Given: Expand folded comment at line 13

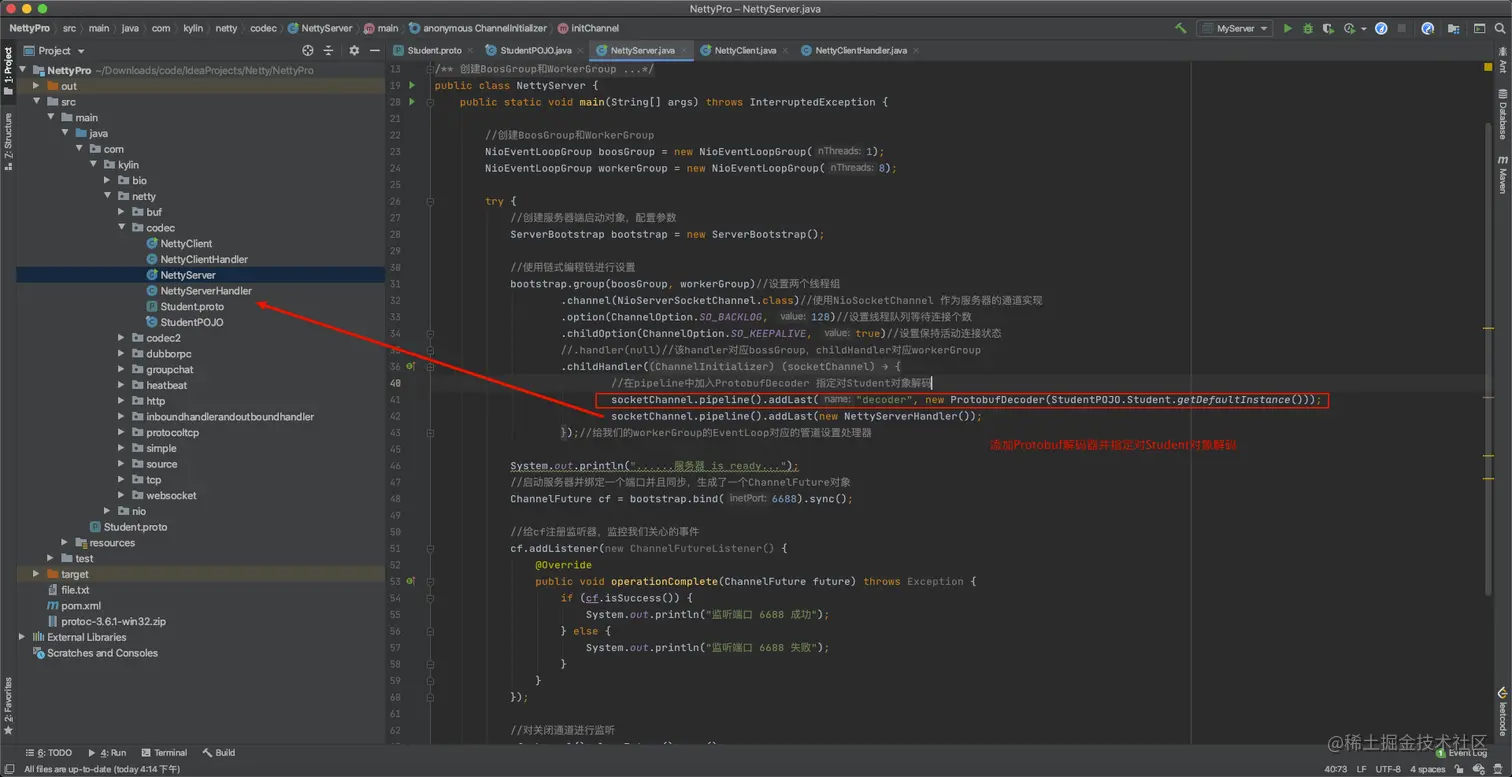Looking at the screenshot, I should 430,69.
